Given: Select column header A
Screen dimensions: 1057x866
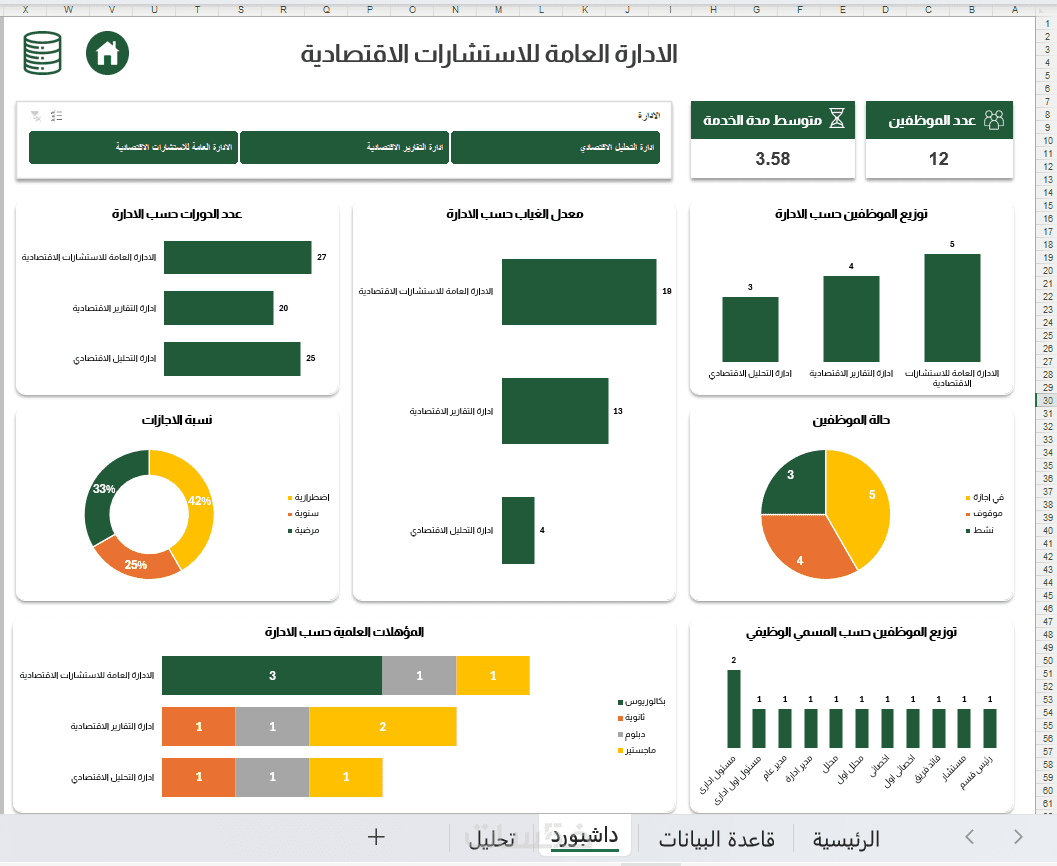Looking at the screenshot, I should point(1015,9).
